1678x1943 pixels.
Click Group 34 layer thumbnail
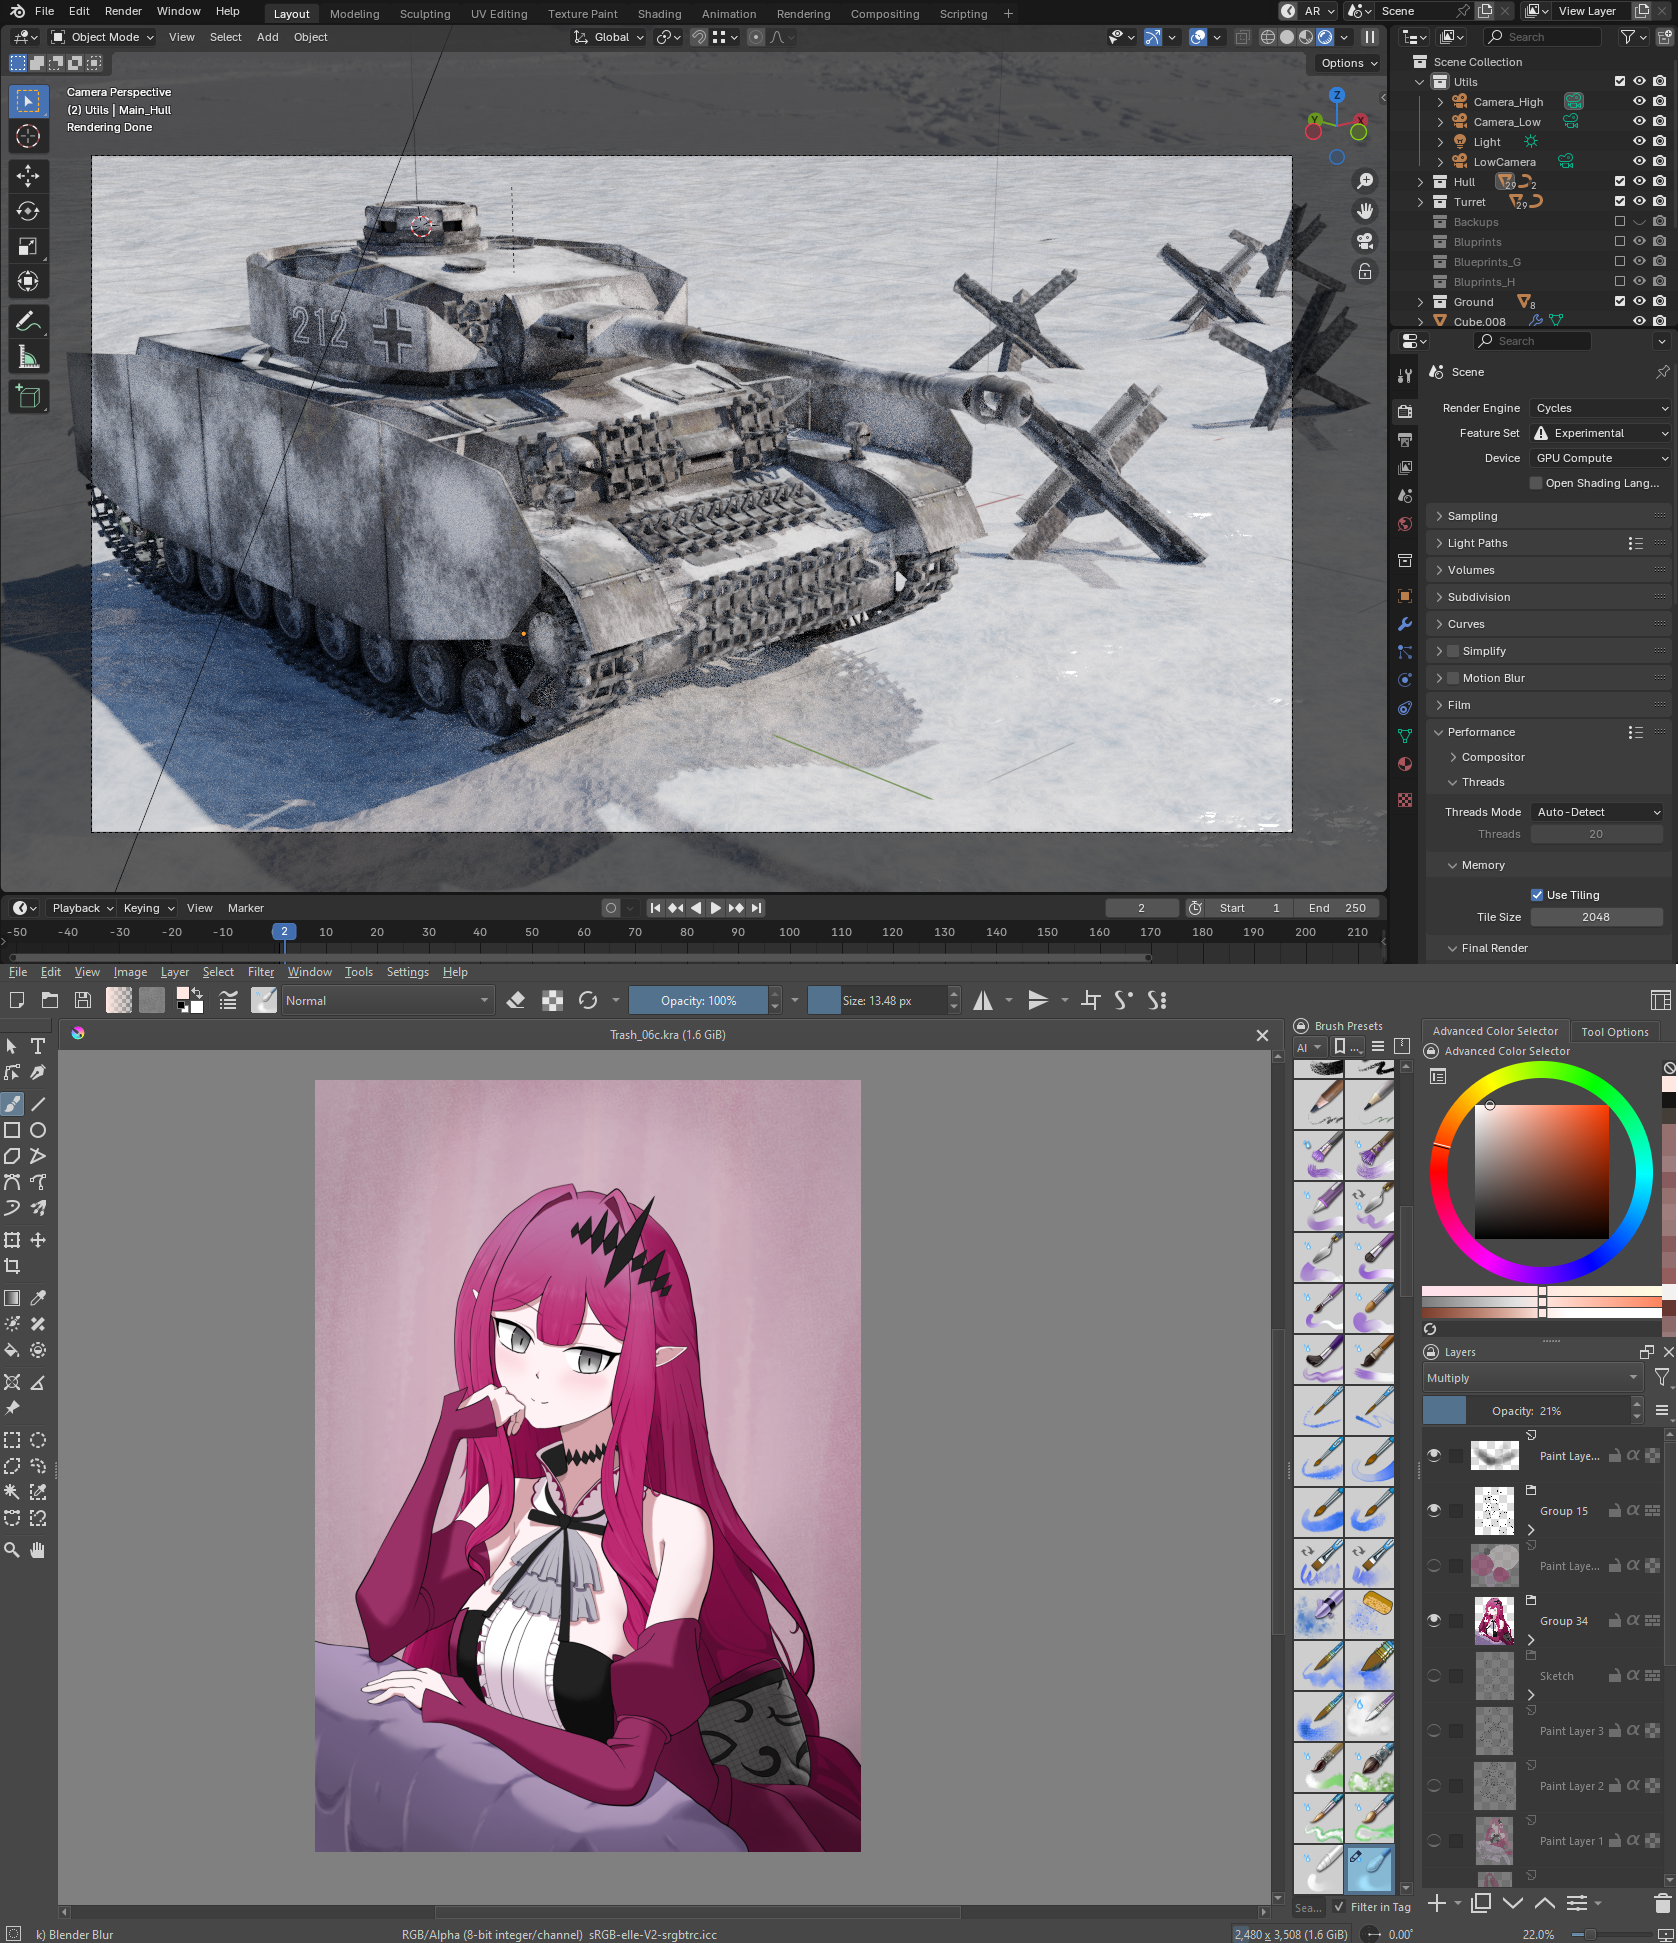point(1495,1620)
